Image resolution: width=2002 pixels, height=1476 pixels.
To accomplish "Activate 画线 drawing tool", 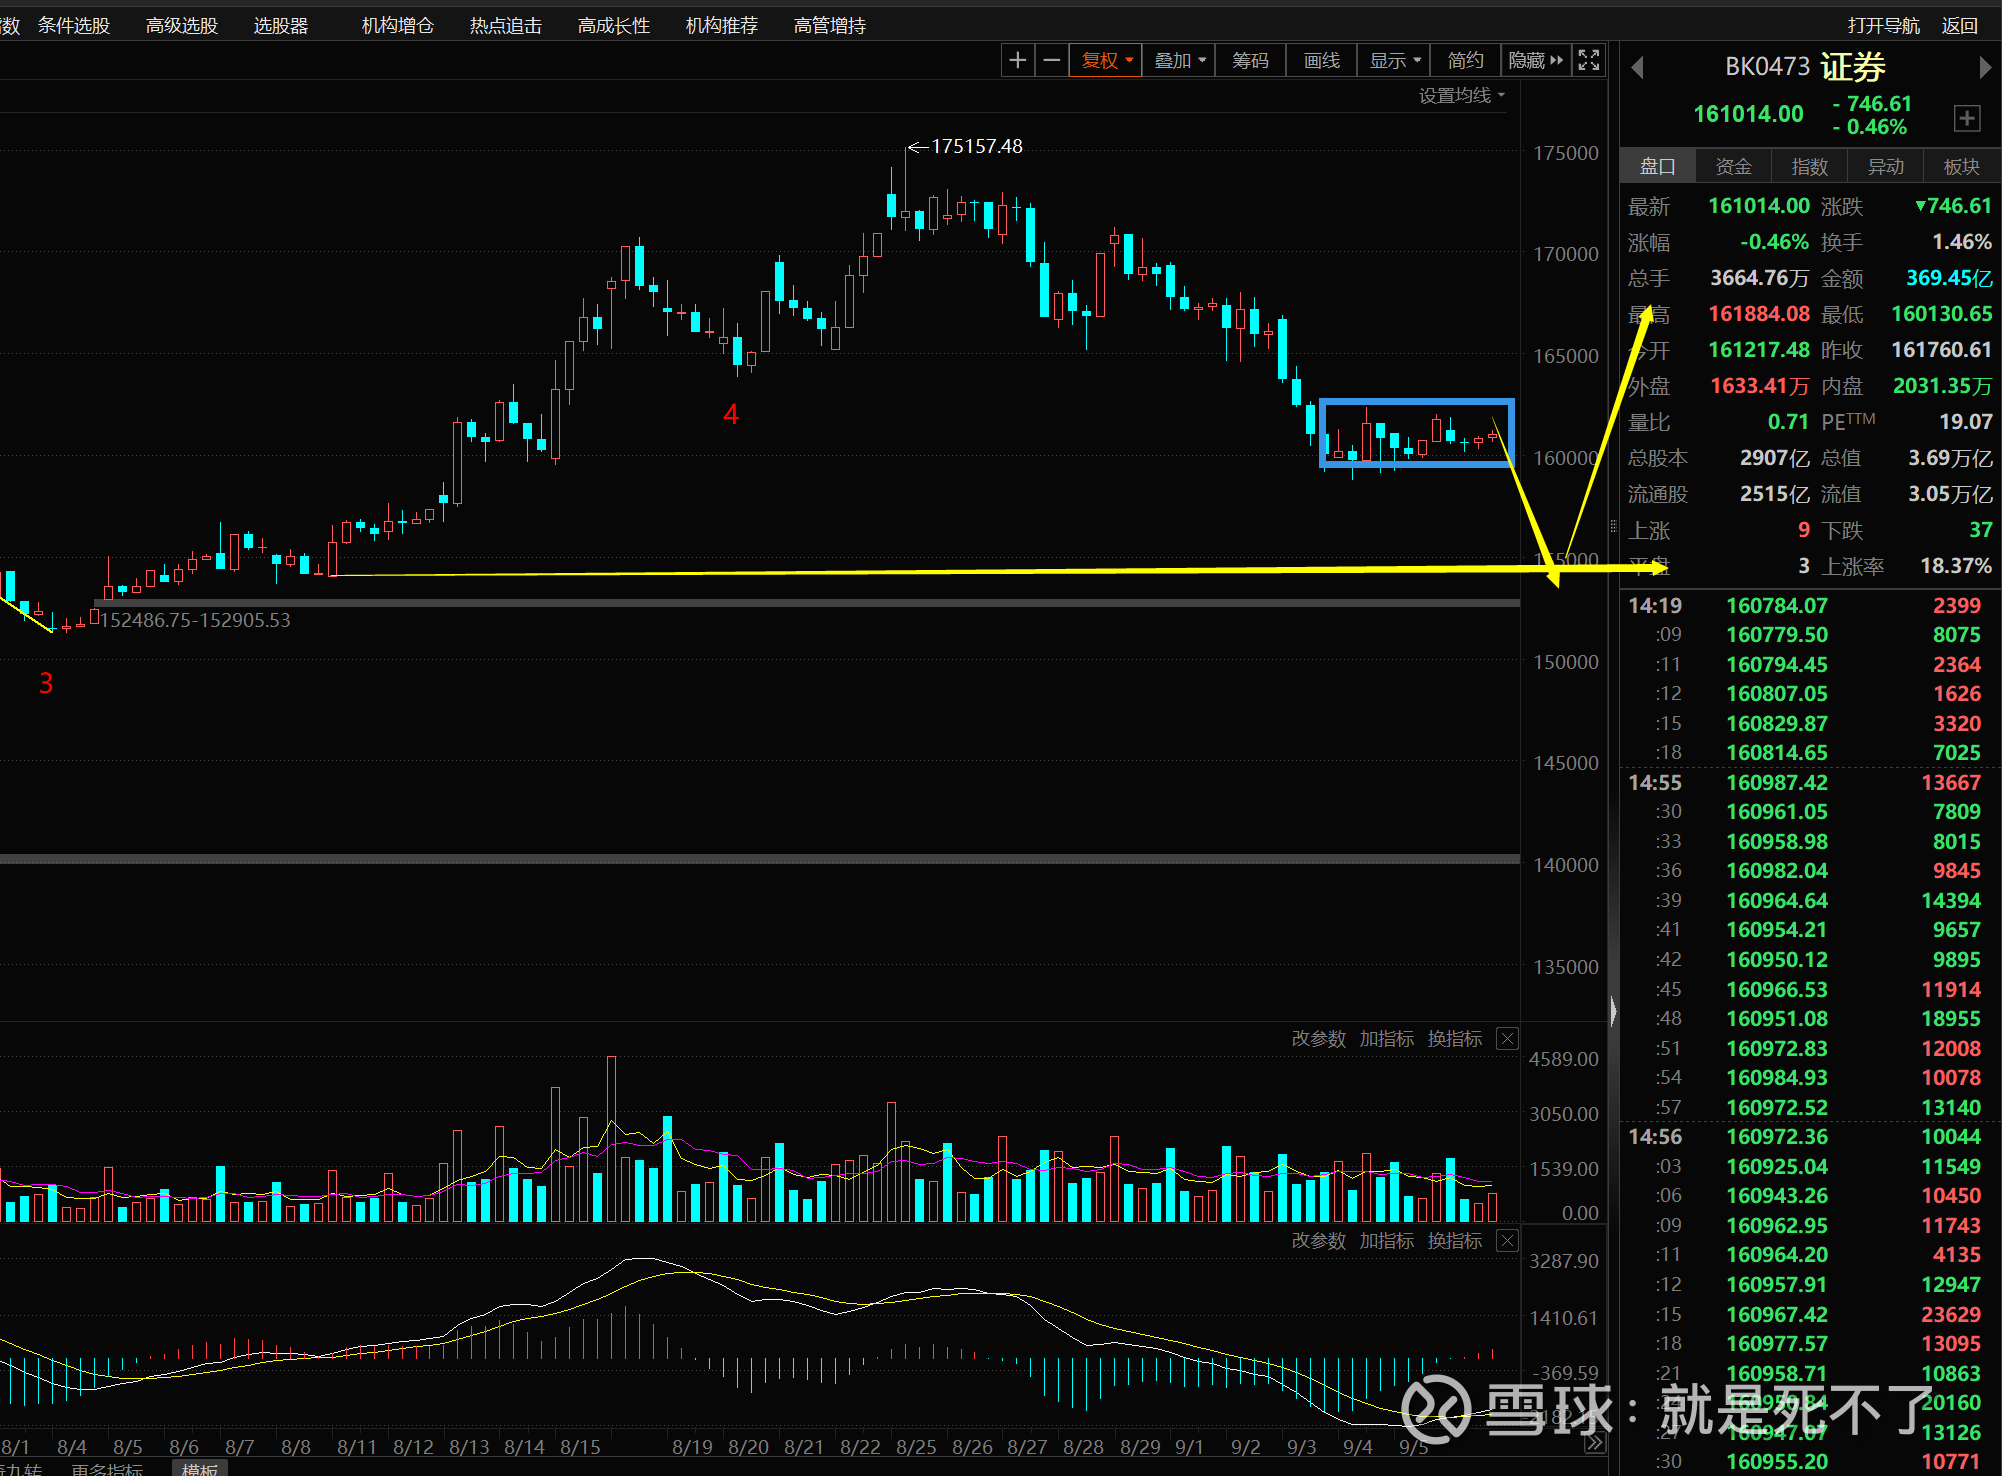I will pos(1321,61).
